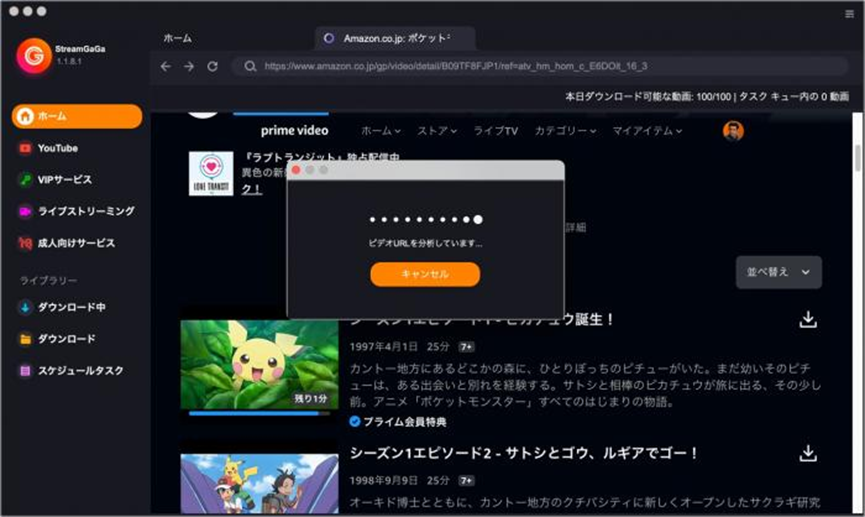The width and height of the screenshot is (865, 517).
Task: Open the Prime Video profile avatar
Action: pos(733,131)
